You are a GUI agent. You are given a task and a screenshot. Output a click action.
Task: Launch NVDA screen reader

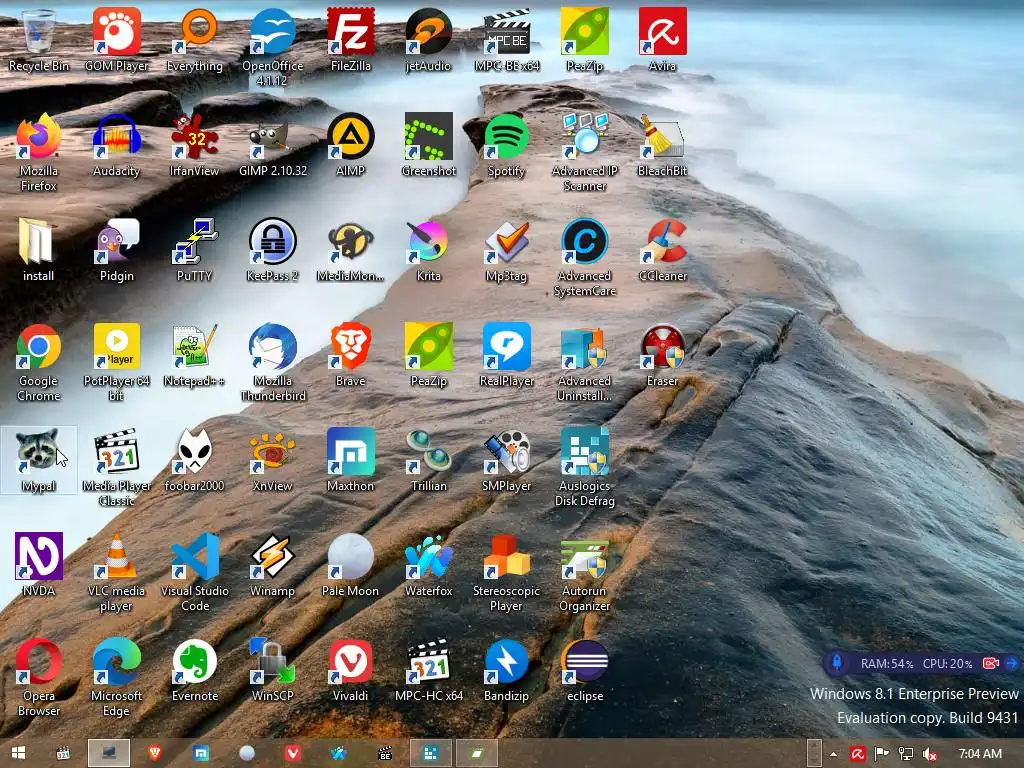pyautogui.click(x=39, y=565)
